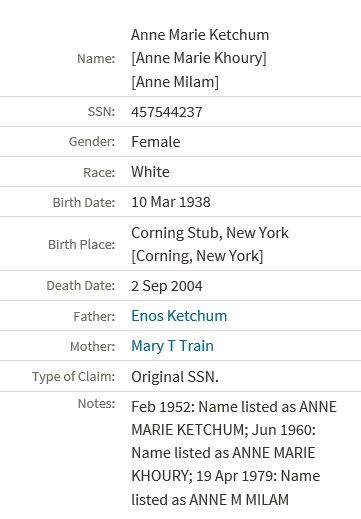Click the Death Date field label

click(81, 286)
